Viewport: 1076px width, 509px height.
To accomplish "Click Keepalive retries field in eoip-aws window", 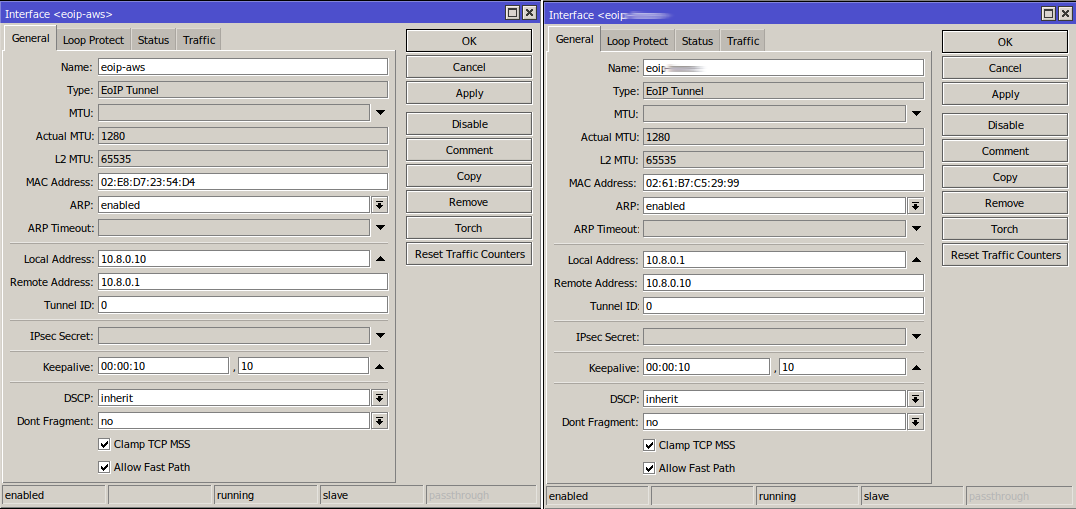I will [304, 366].
